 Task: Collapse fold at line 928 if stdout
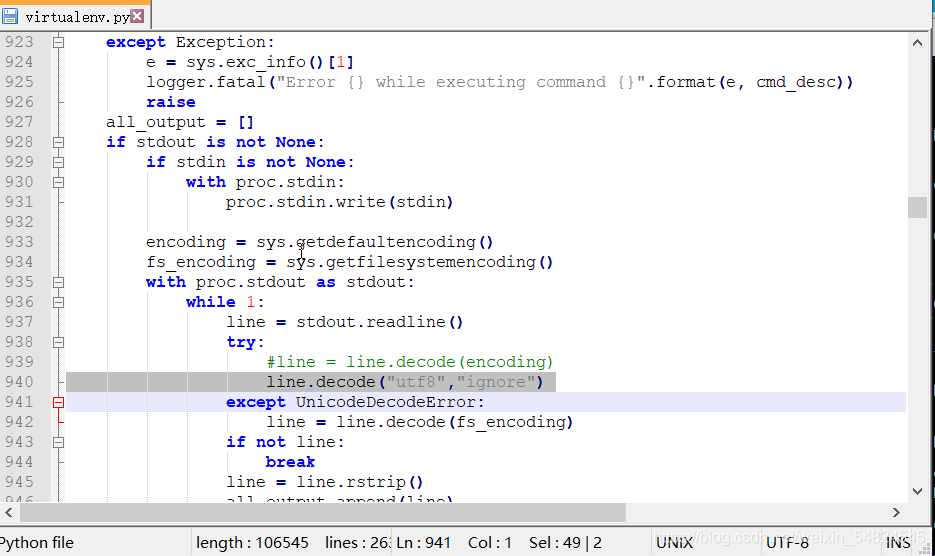[58, 142]
